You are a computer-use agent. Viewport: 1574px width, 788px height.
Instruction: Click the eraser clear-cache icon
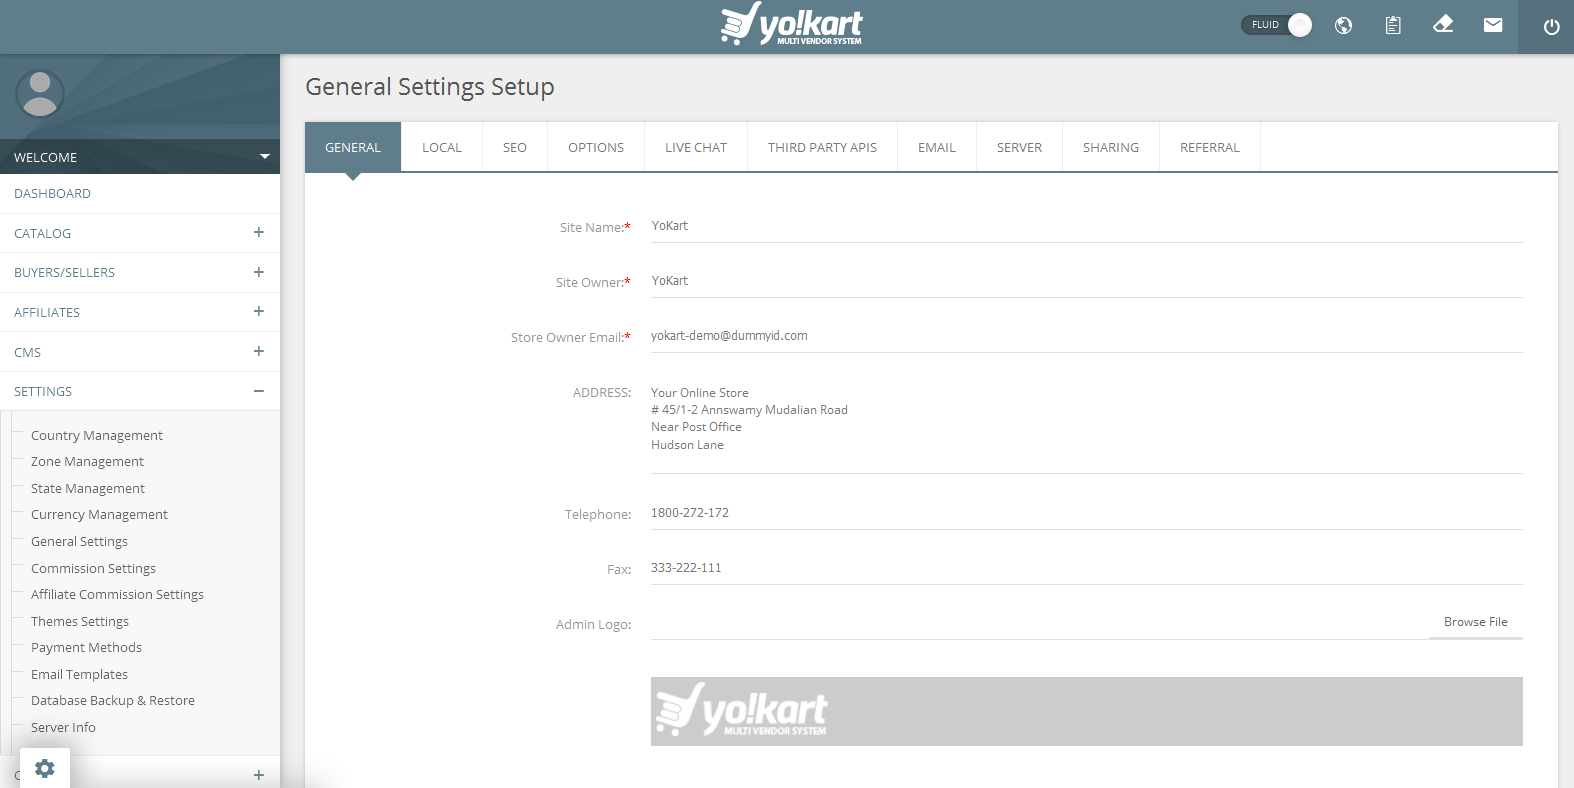point(1443,24)
